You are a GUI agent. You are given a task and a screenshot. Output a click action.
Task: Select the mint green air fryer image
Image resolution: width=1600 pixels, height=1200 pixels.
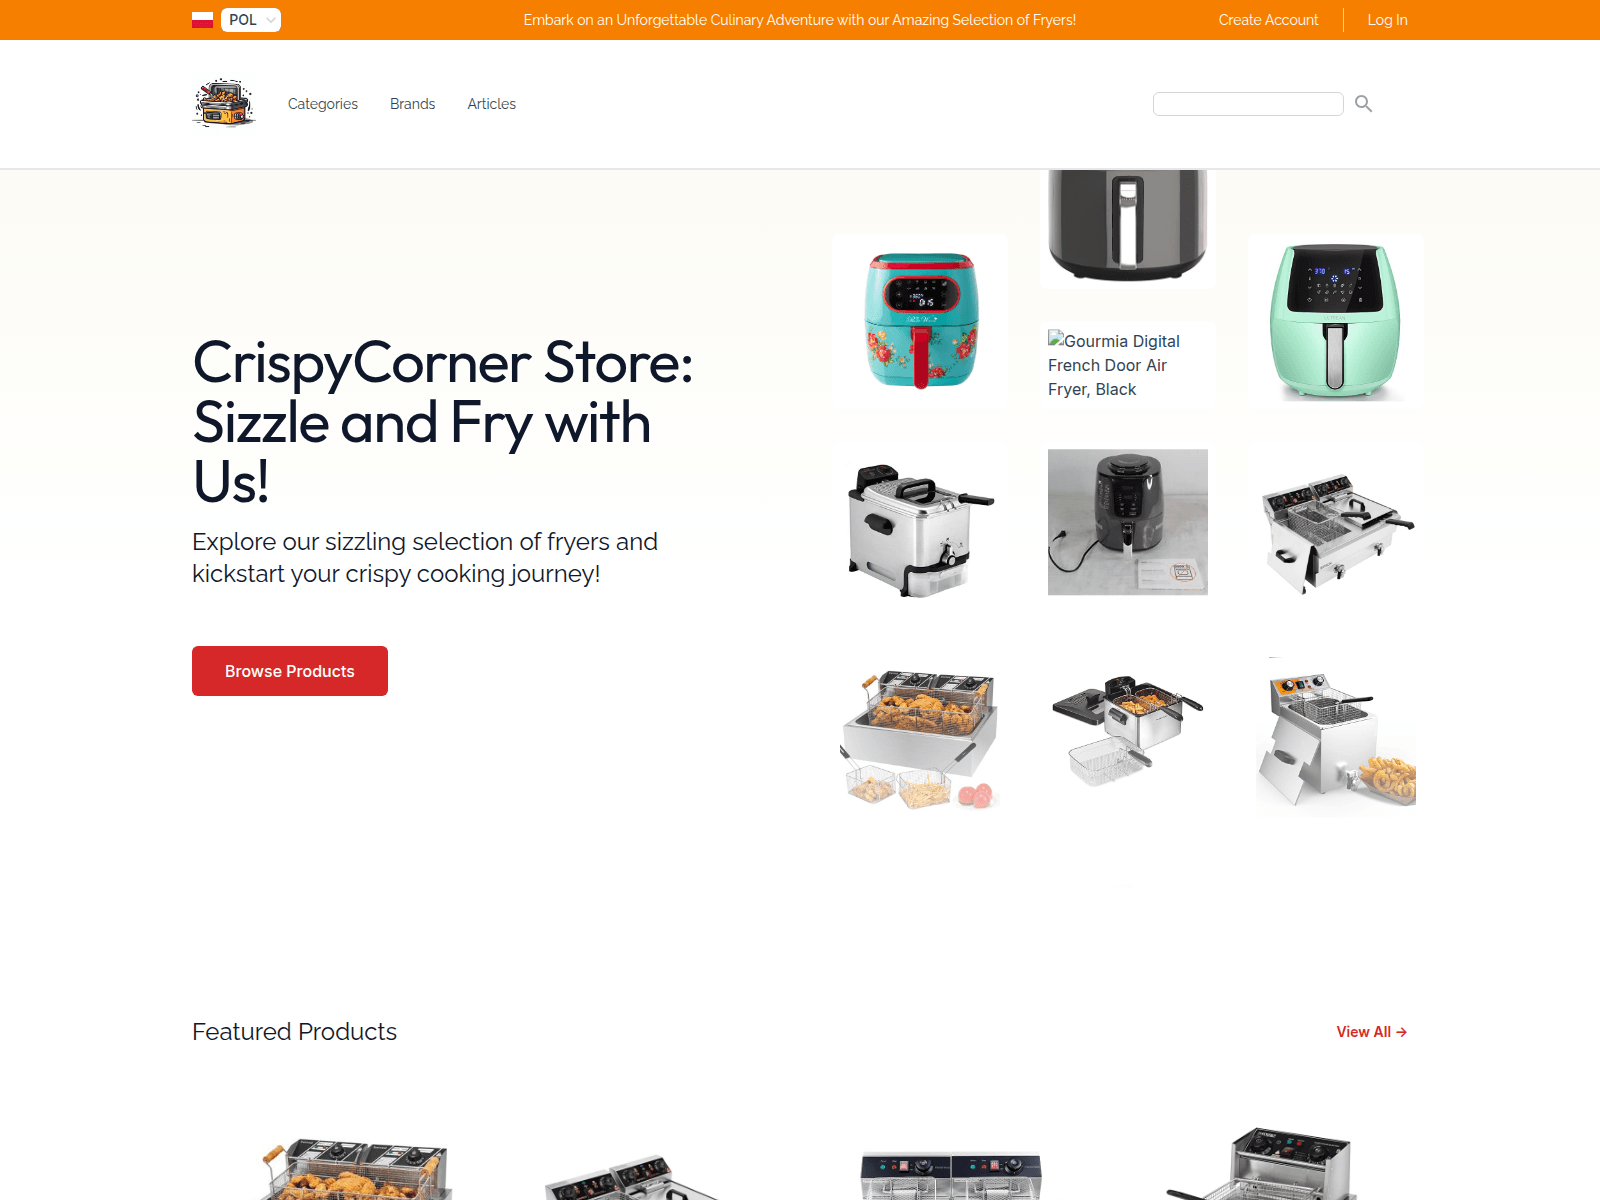point(1336,321)
